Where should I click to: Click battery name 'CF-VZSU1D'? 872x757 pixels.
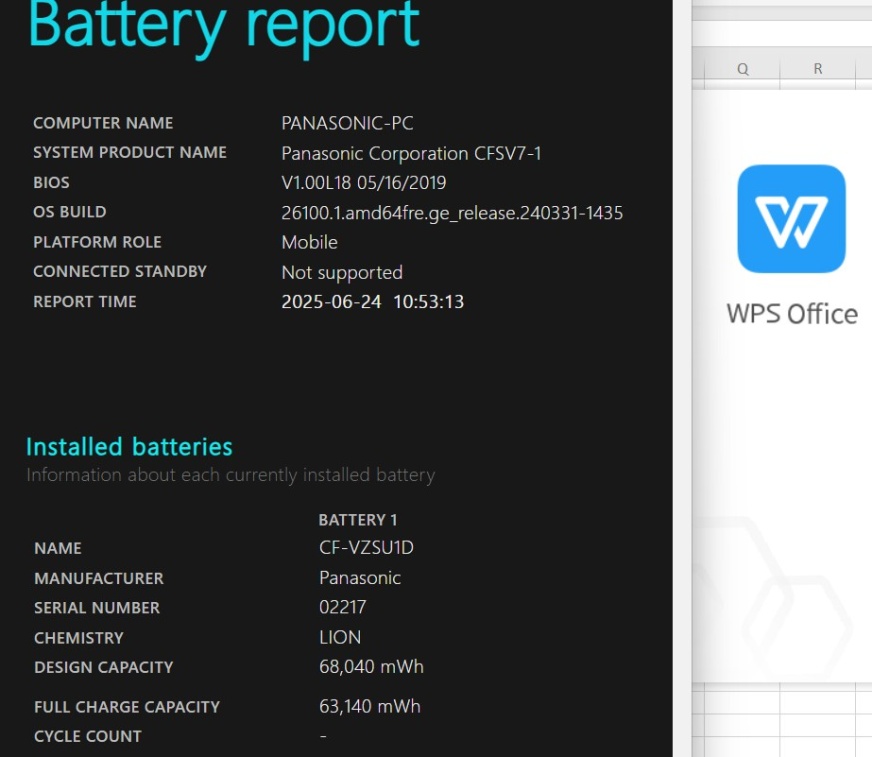coord(366,547)
